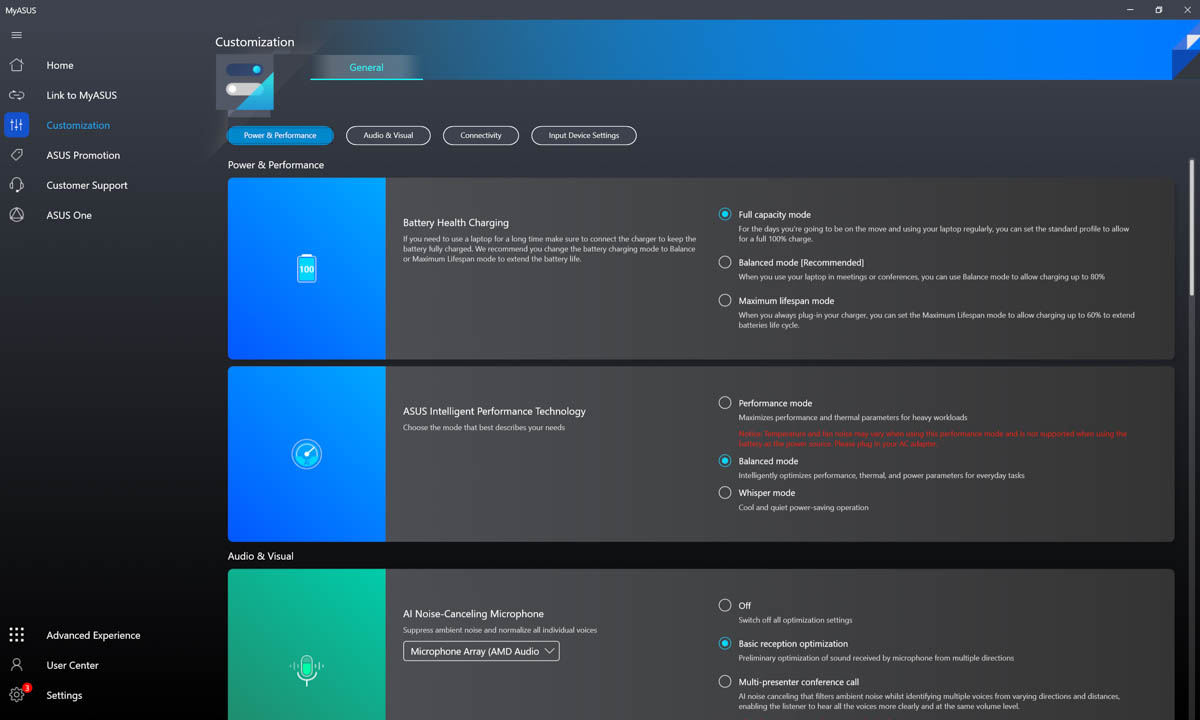Choose Whisper mode

click(x=725, y=492)
